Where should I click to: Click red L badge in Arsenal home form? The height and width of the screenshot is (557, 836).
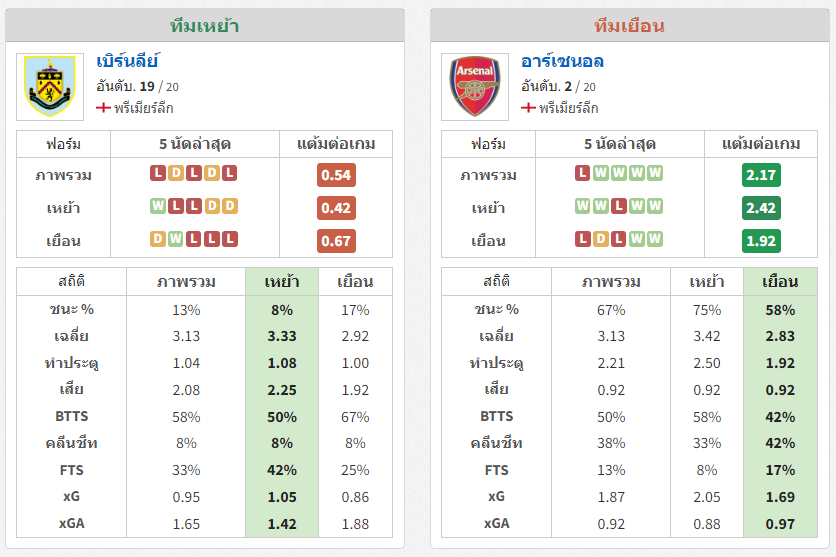pyautogui.click(x=618, y=206)
